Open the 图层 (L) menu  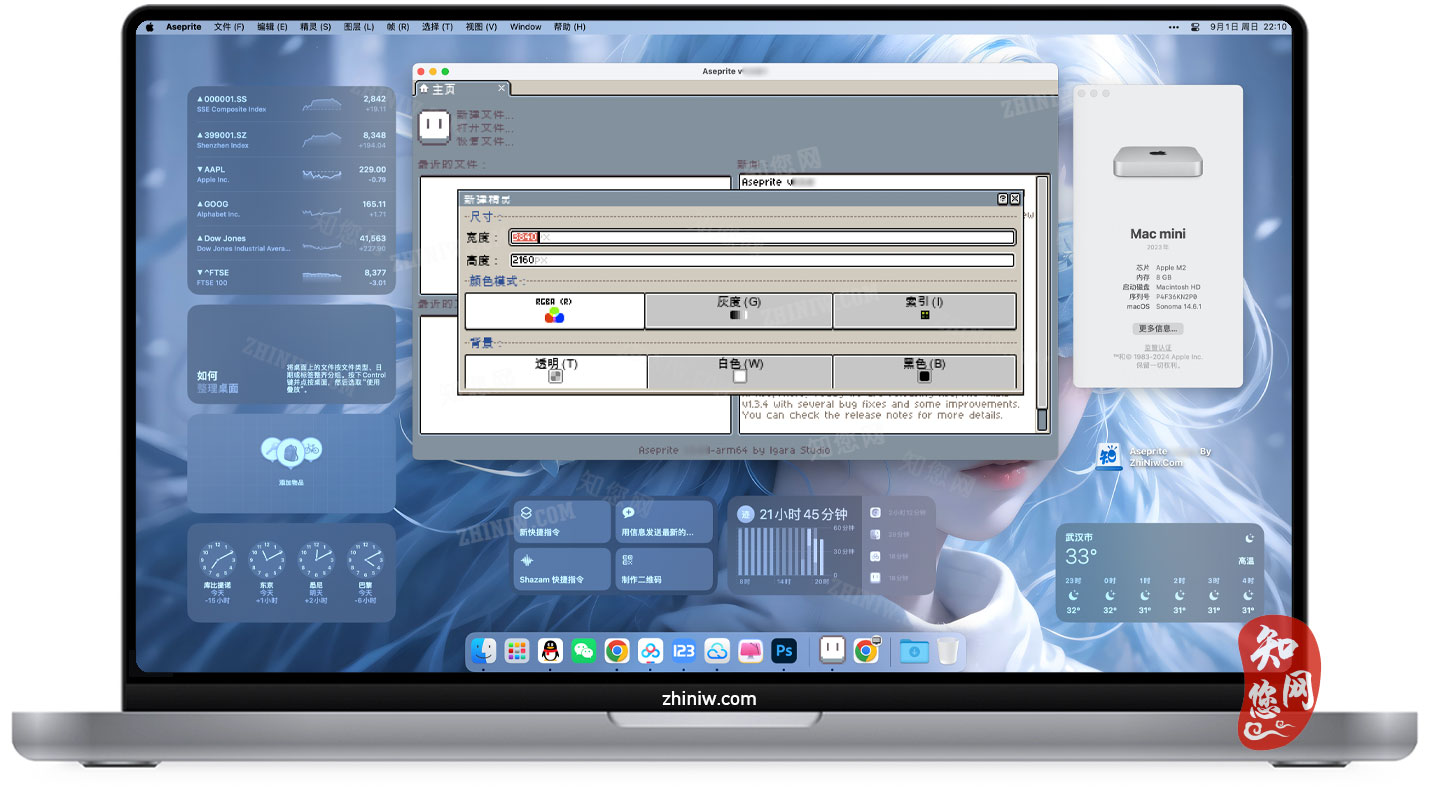(x=358, y=27)
